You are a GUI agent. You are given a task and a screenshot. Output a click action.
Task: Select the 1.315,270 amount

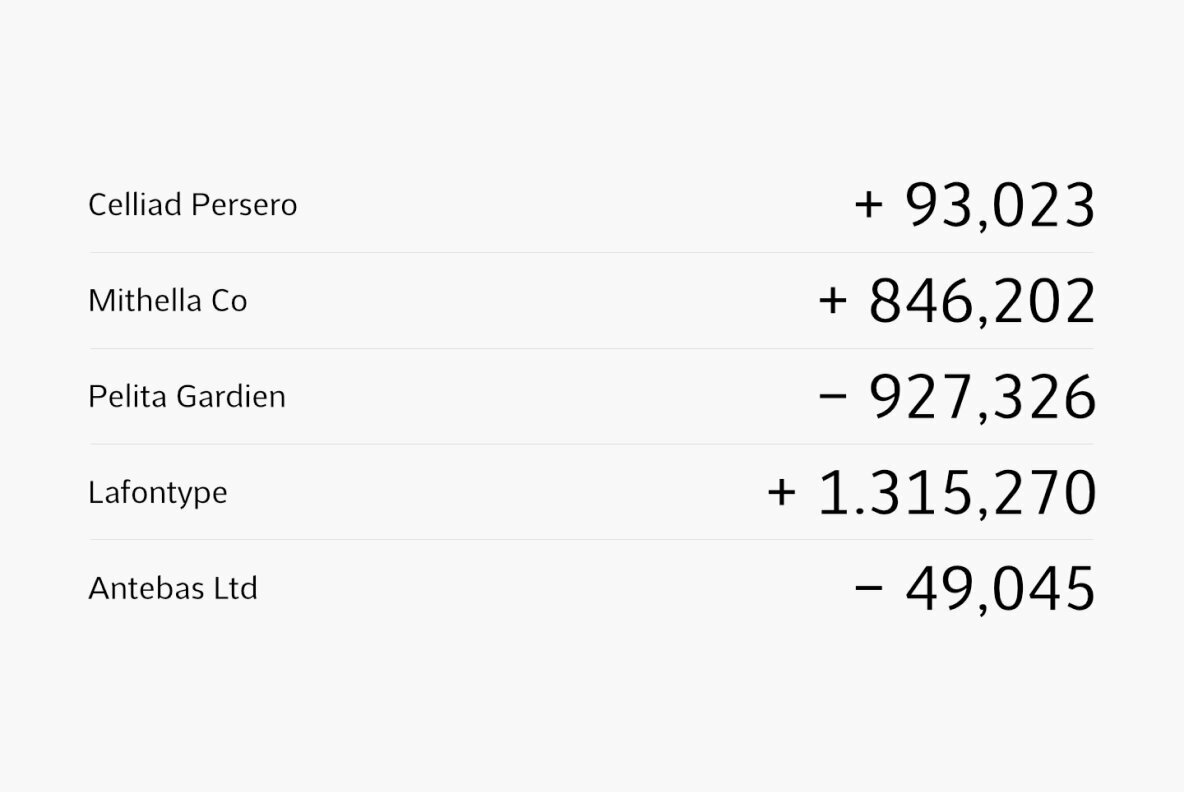click(x=957, y=493)
